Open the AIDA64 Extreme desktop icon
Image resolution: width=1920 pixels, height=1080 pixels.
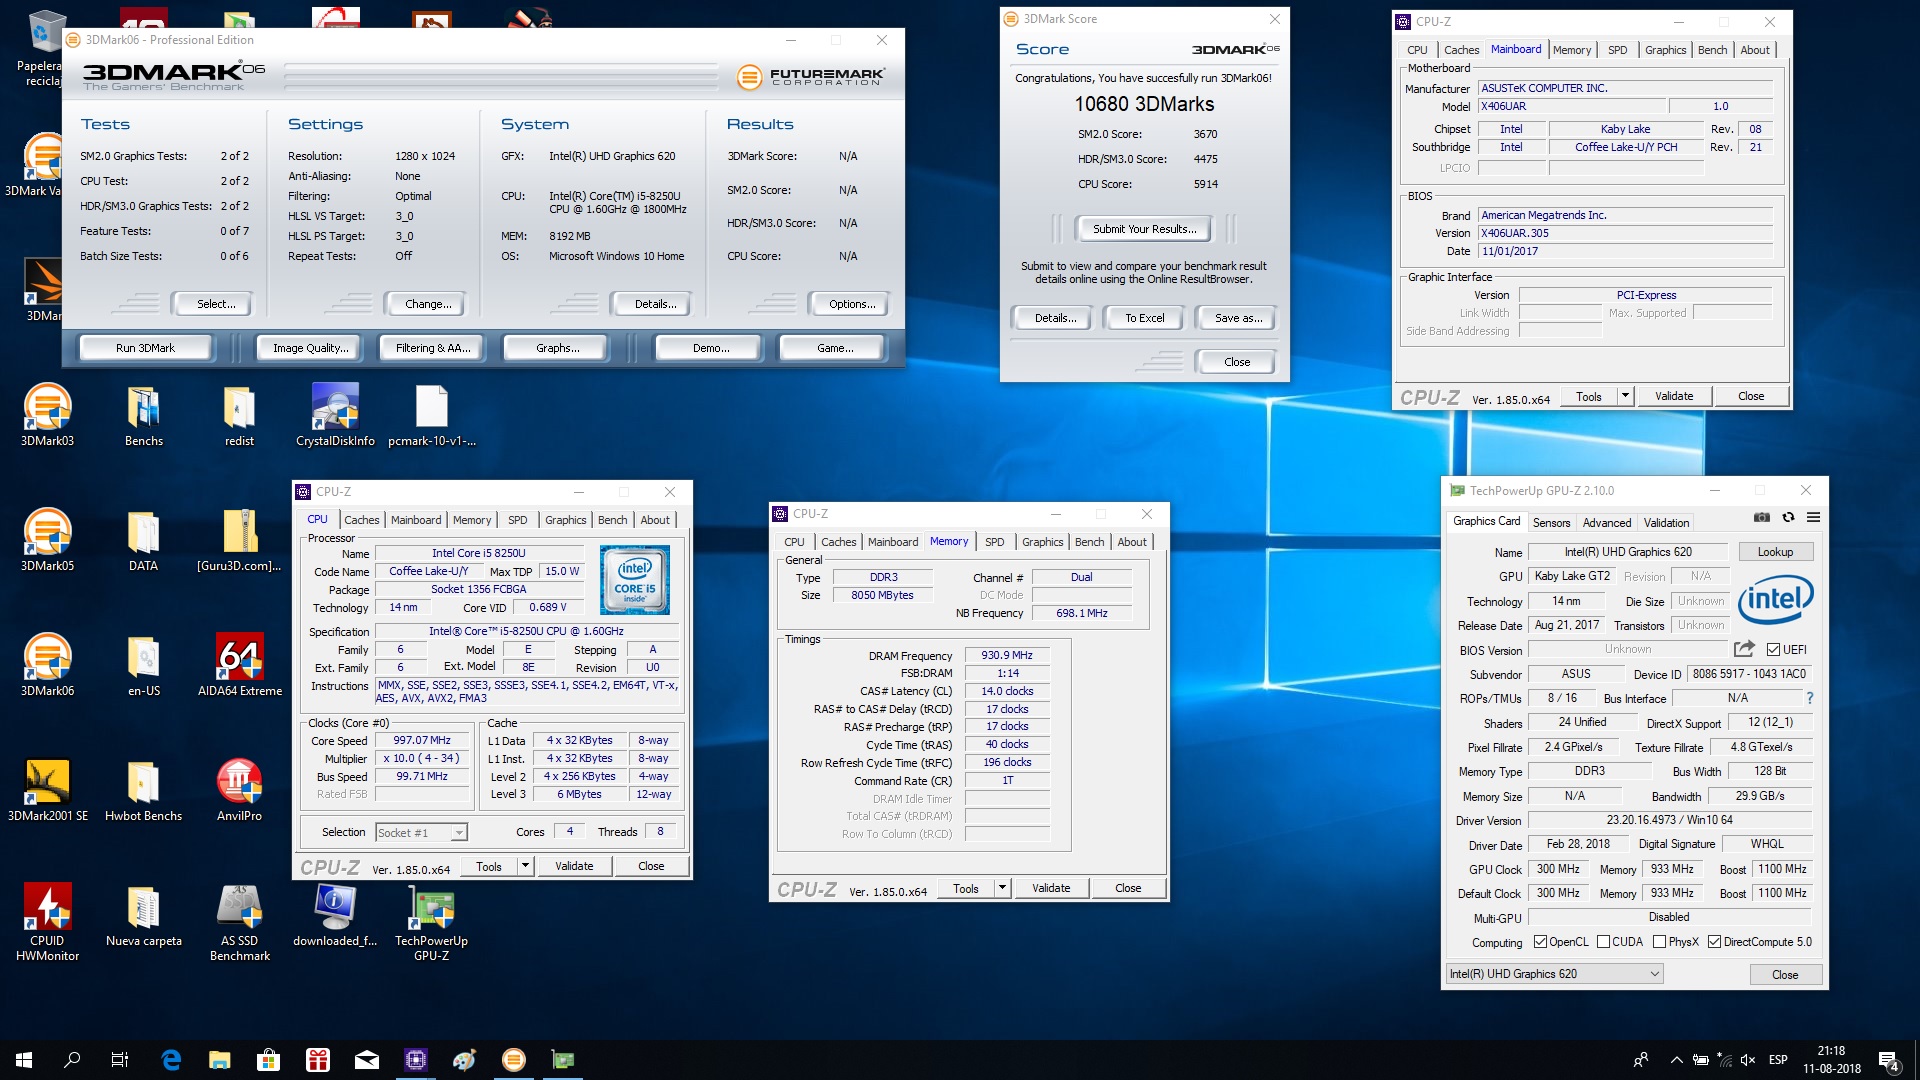(240, 665)
